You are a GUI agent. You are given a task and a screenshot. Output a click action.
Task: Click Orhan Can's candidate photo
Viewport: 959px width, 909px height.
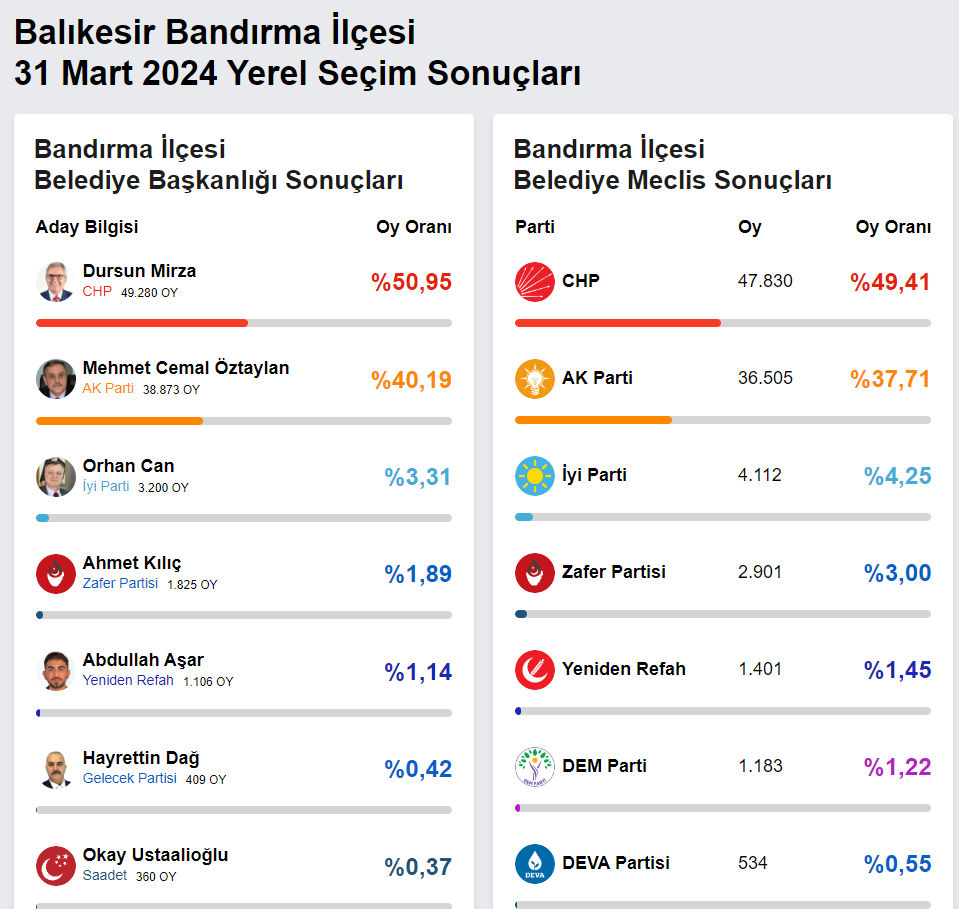56,477
